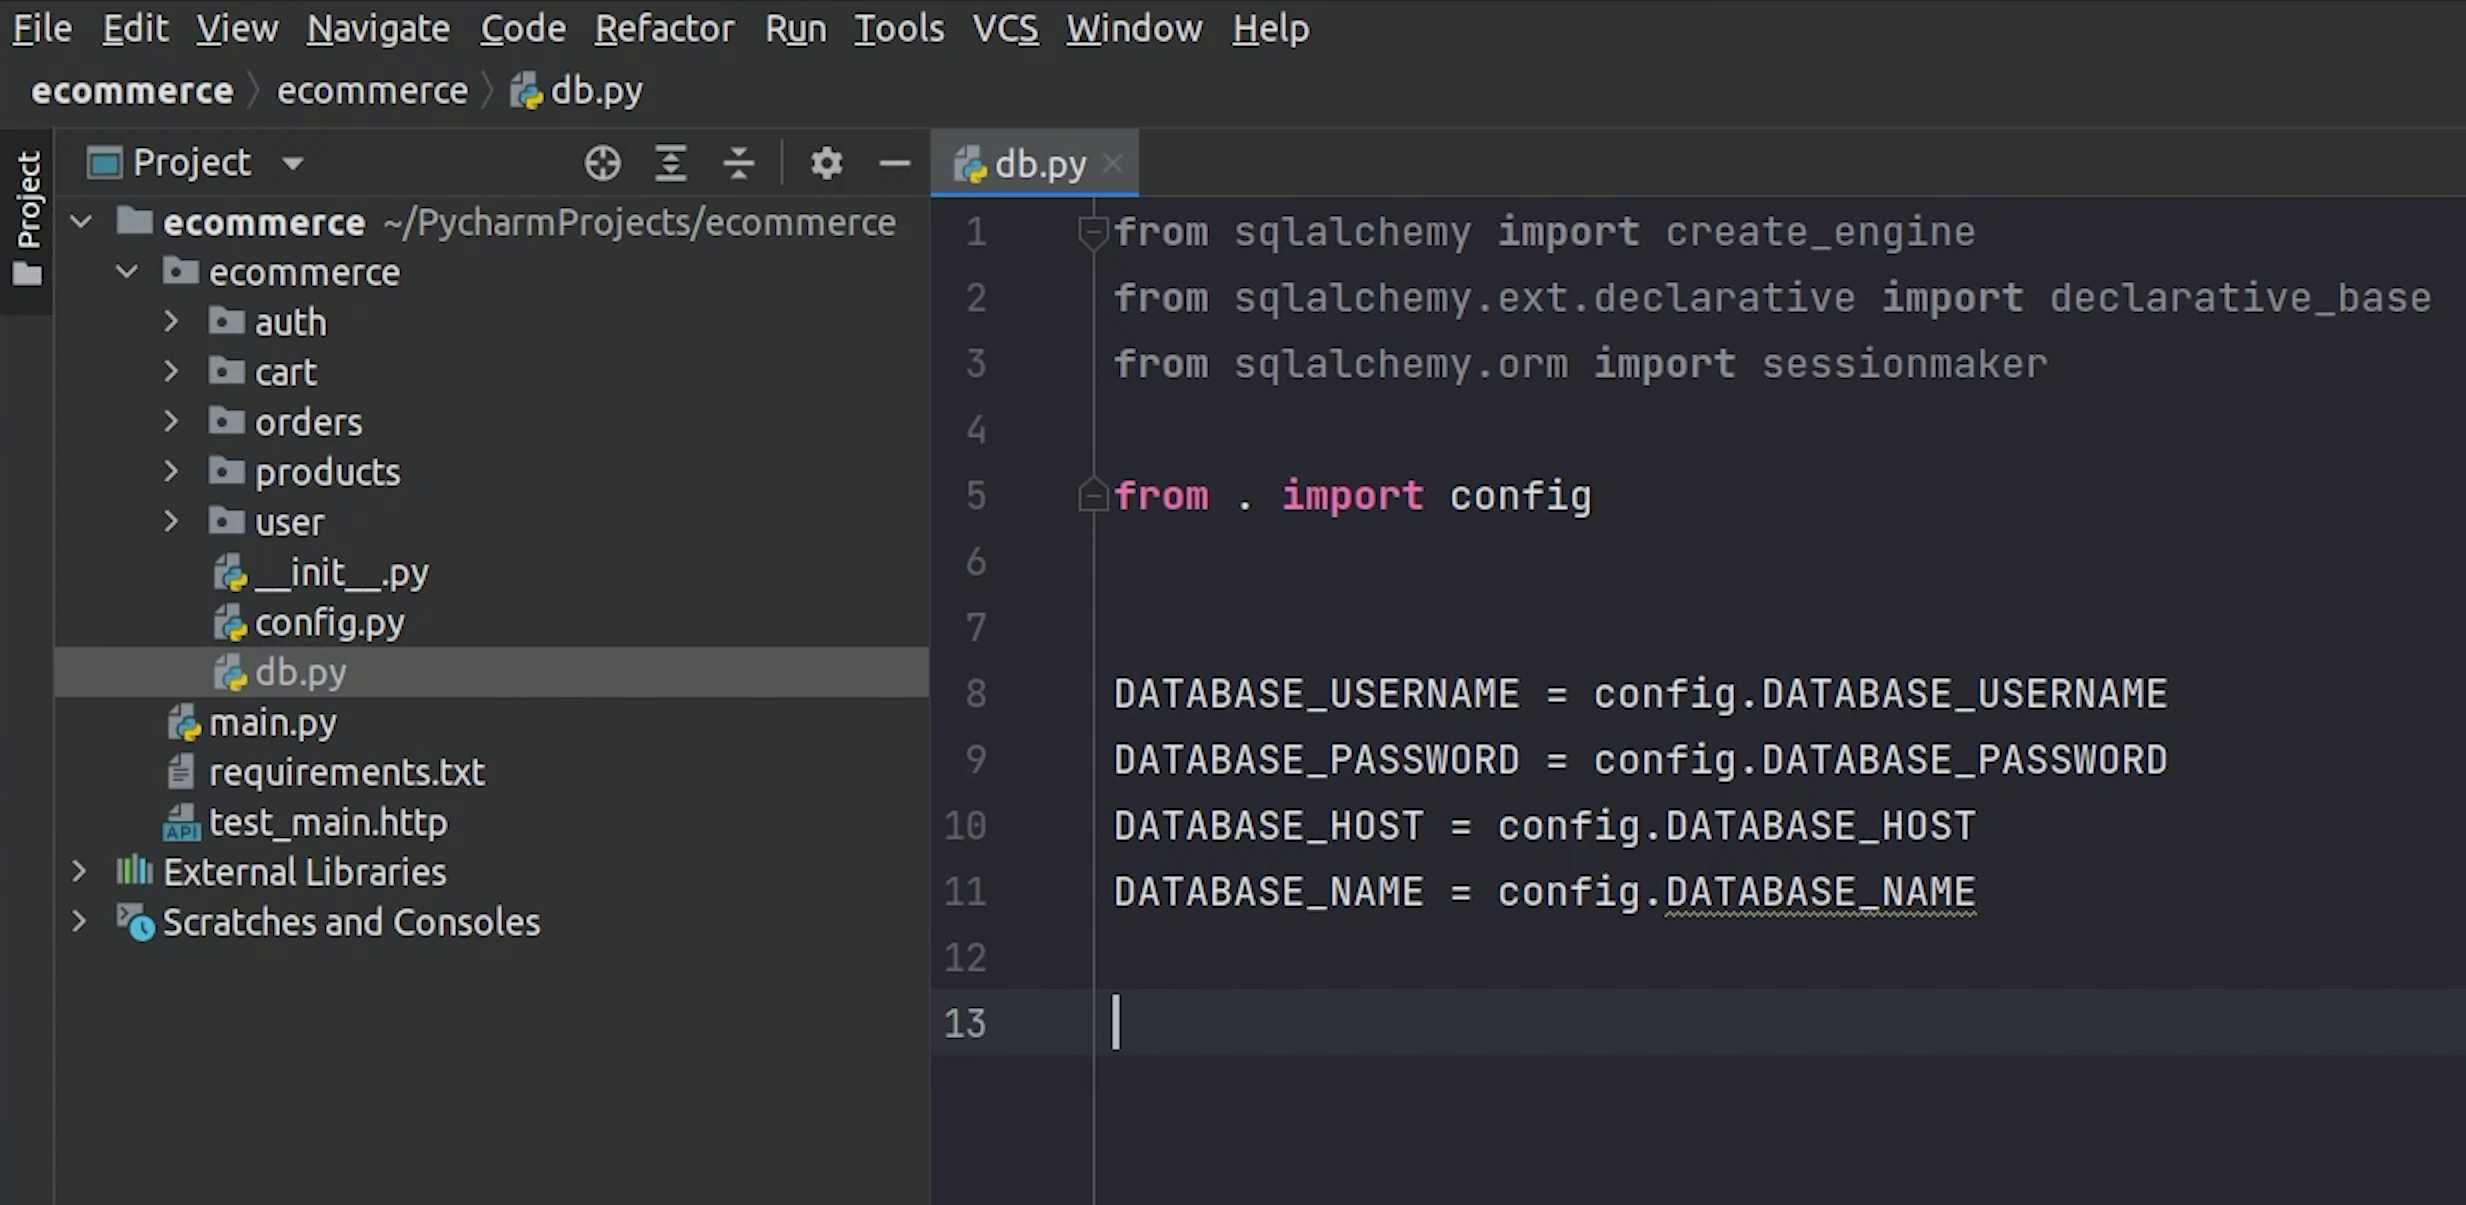Expand the cart folder in project tree

click(171, 371)
